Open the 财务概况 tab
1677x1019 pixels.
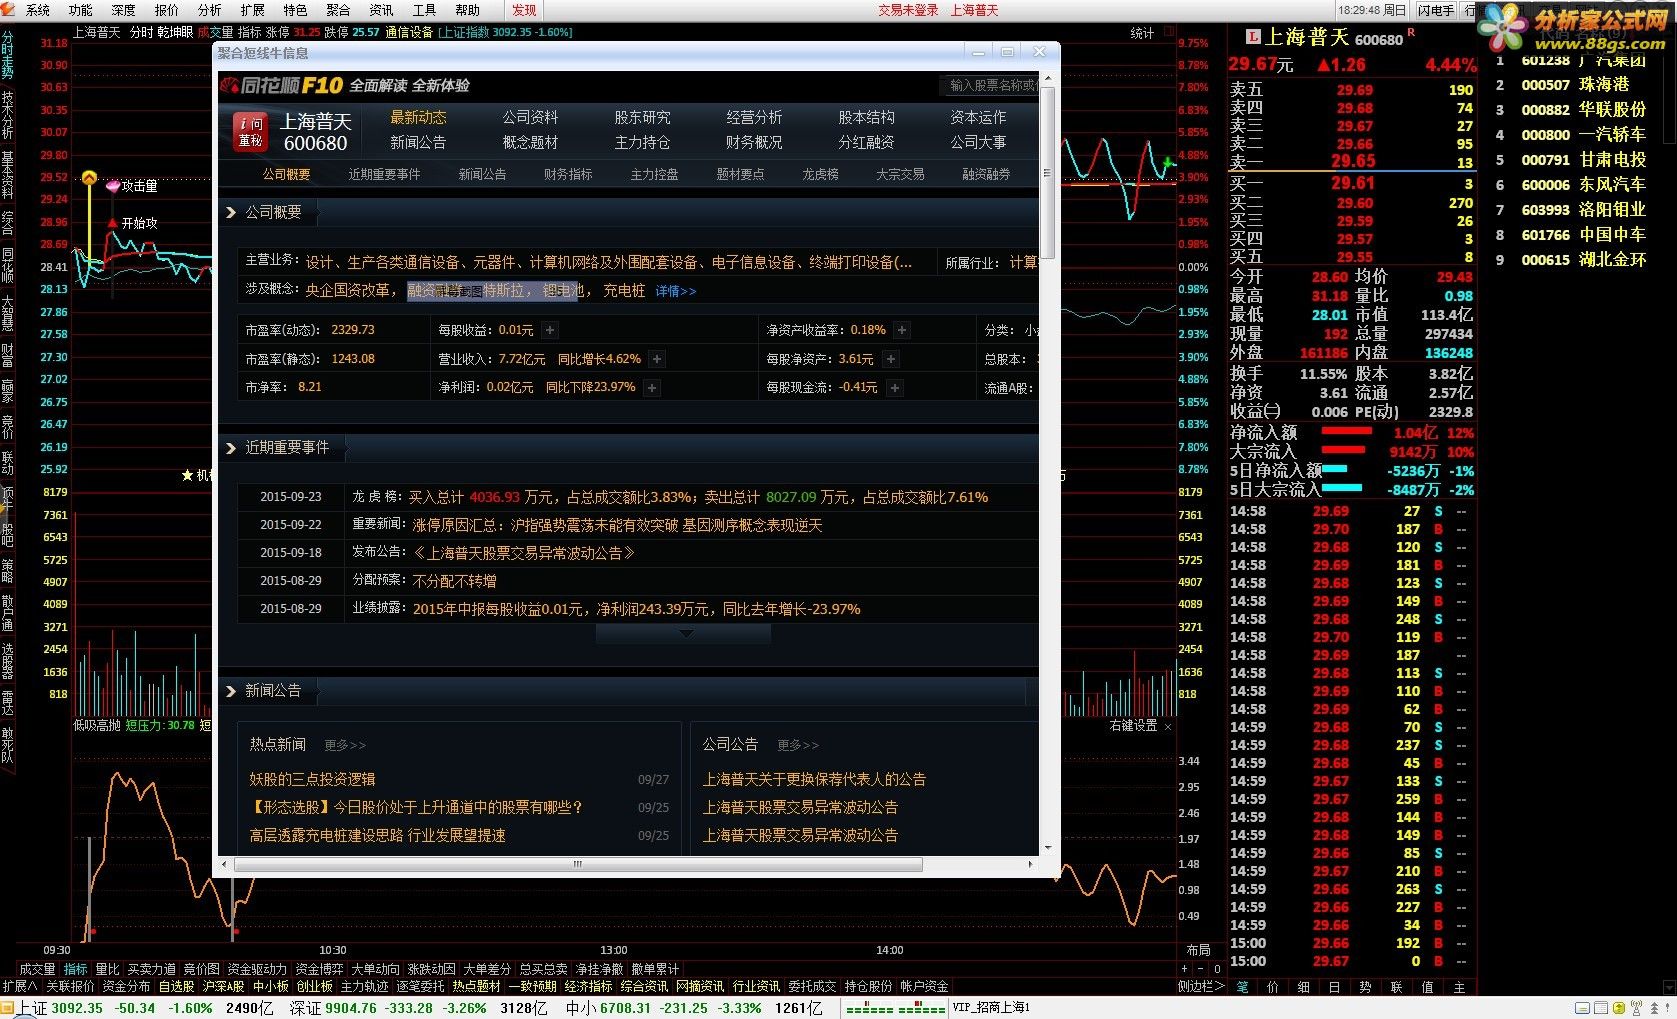754,142
